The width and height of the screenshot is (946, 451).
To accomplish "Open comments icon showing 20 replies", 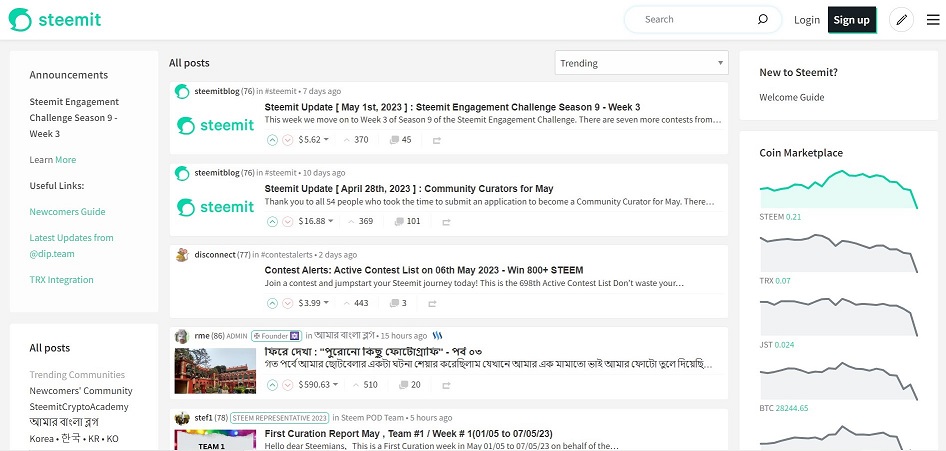I will (x=404, y=385).
